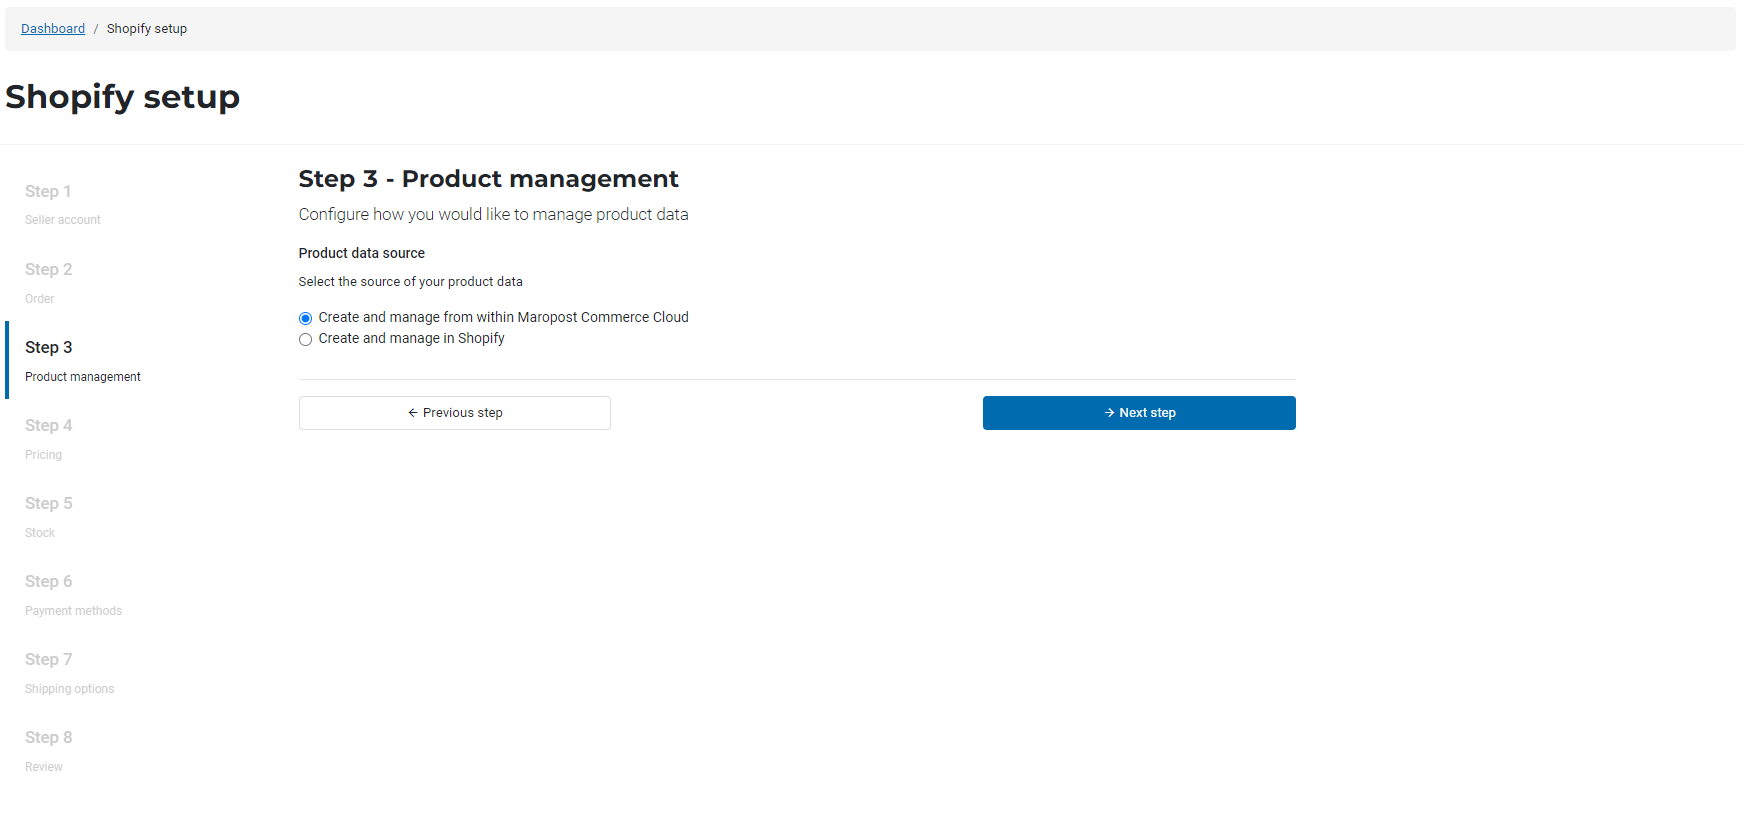Click 'Select the source of your product data' text

click(x=411, y=282)
